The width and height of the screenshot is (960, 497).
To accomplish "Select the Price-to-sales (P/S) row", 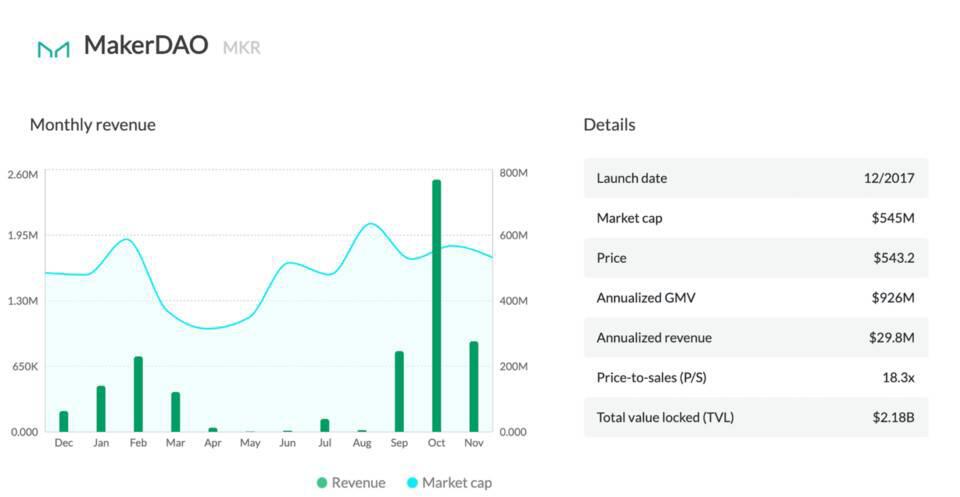I will 755,377.
